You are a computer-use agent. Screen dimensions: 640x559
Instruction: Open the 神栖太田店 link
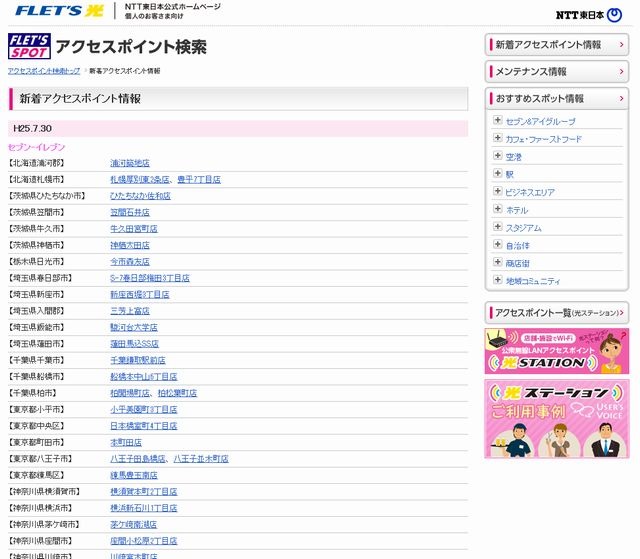(130, 245)
